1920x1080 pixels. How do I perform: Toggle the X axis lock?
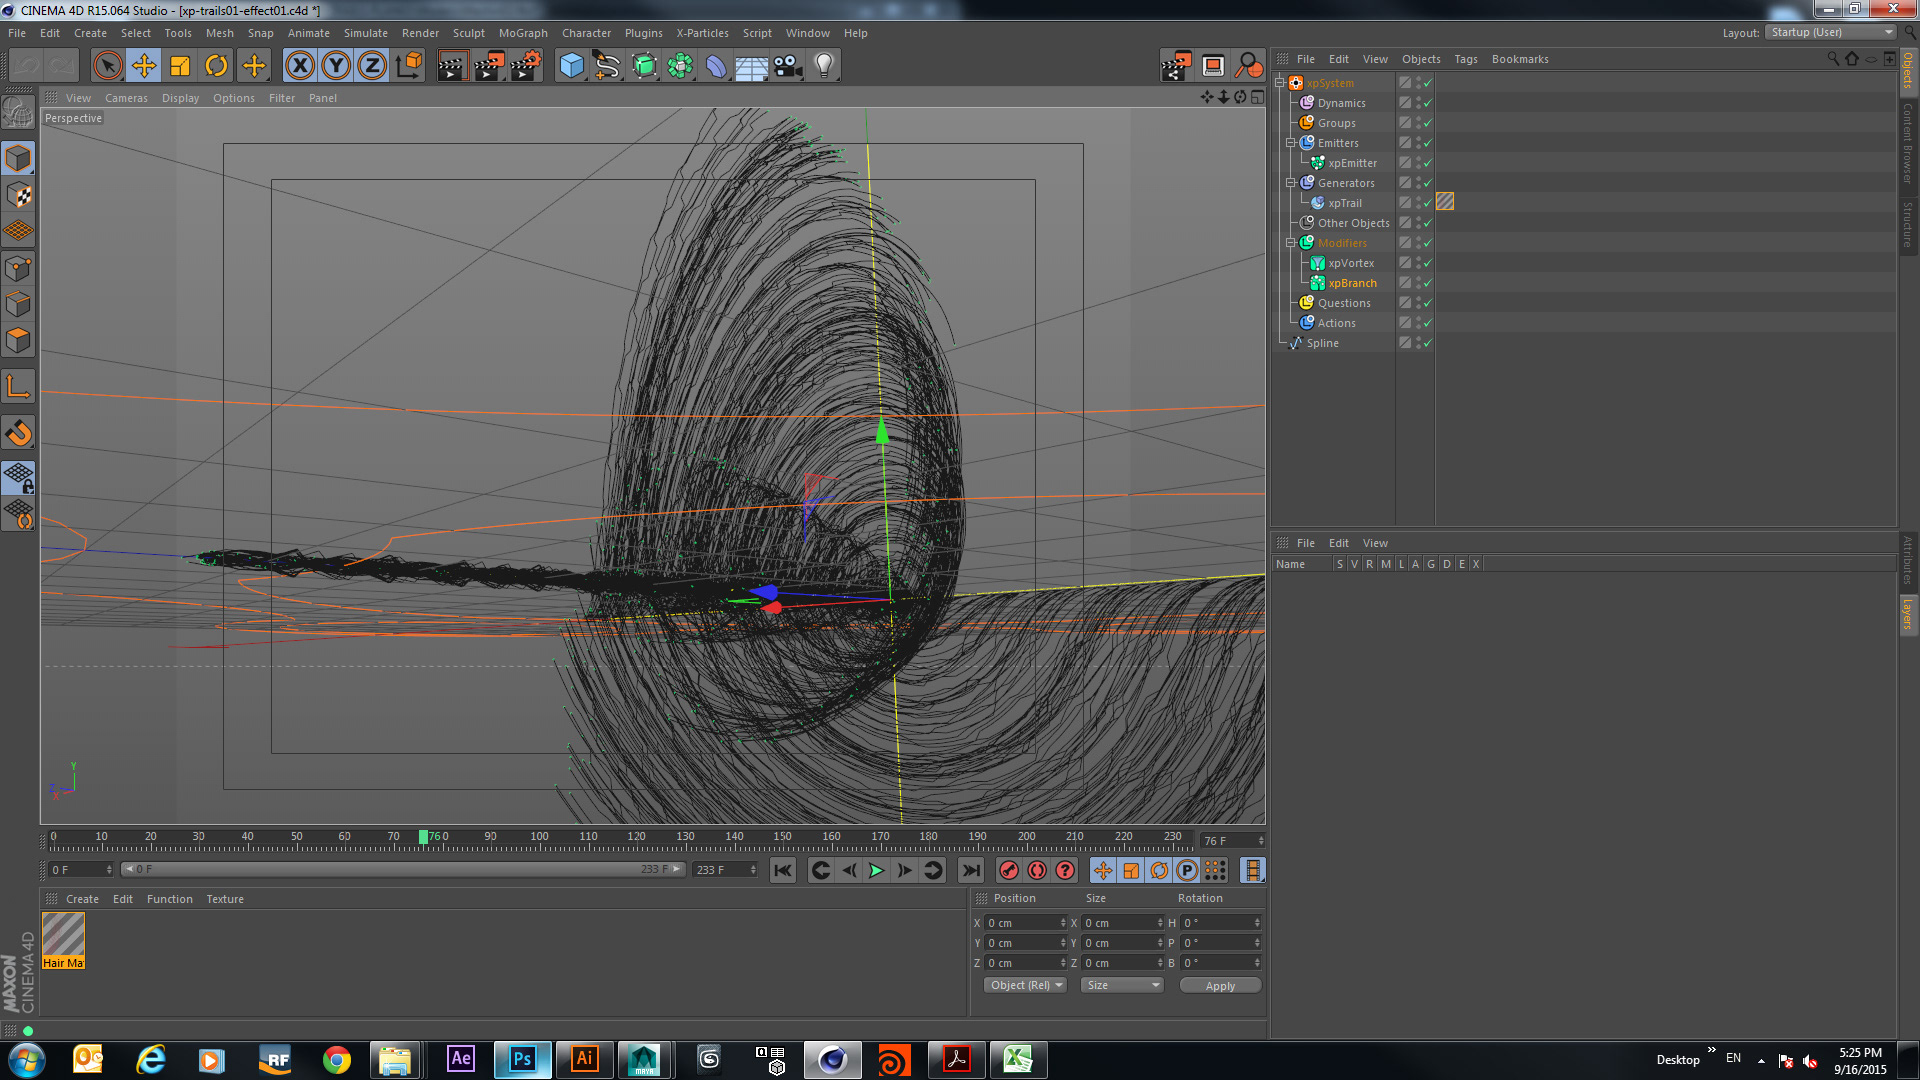click(x=299, y=66)
